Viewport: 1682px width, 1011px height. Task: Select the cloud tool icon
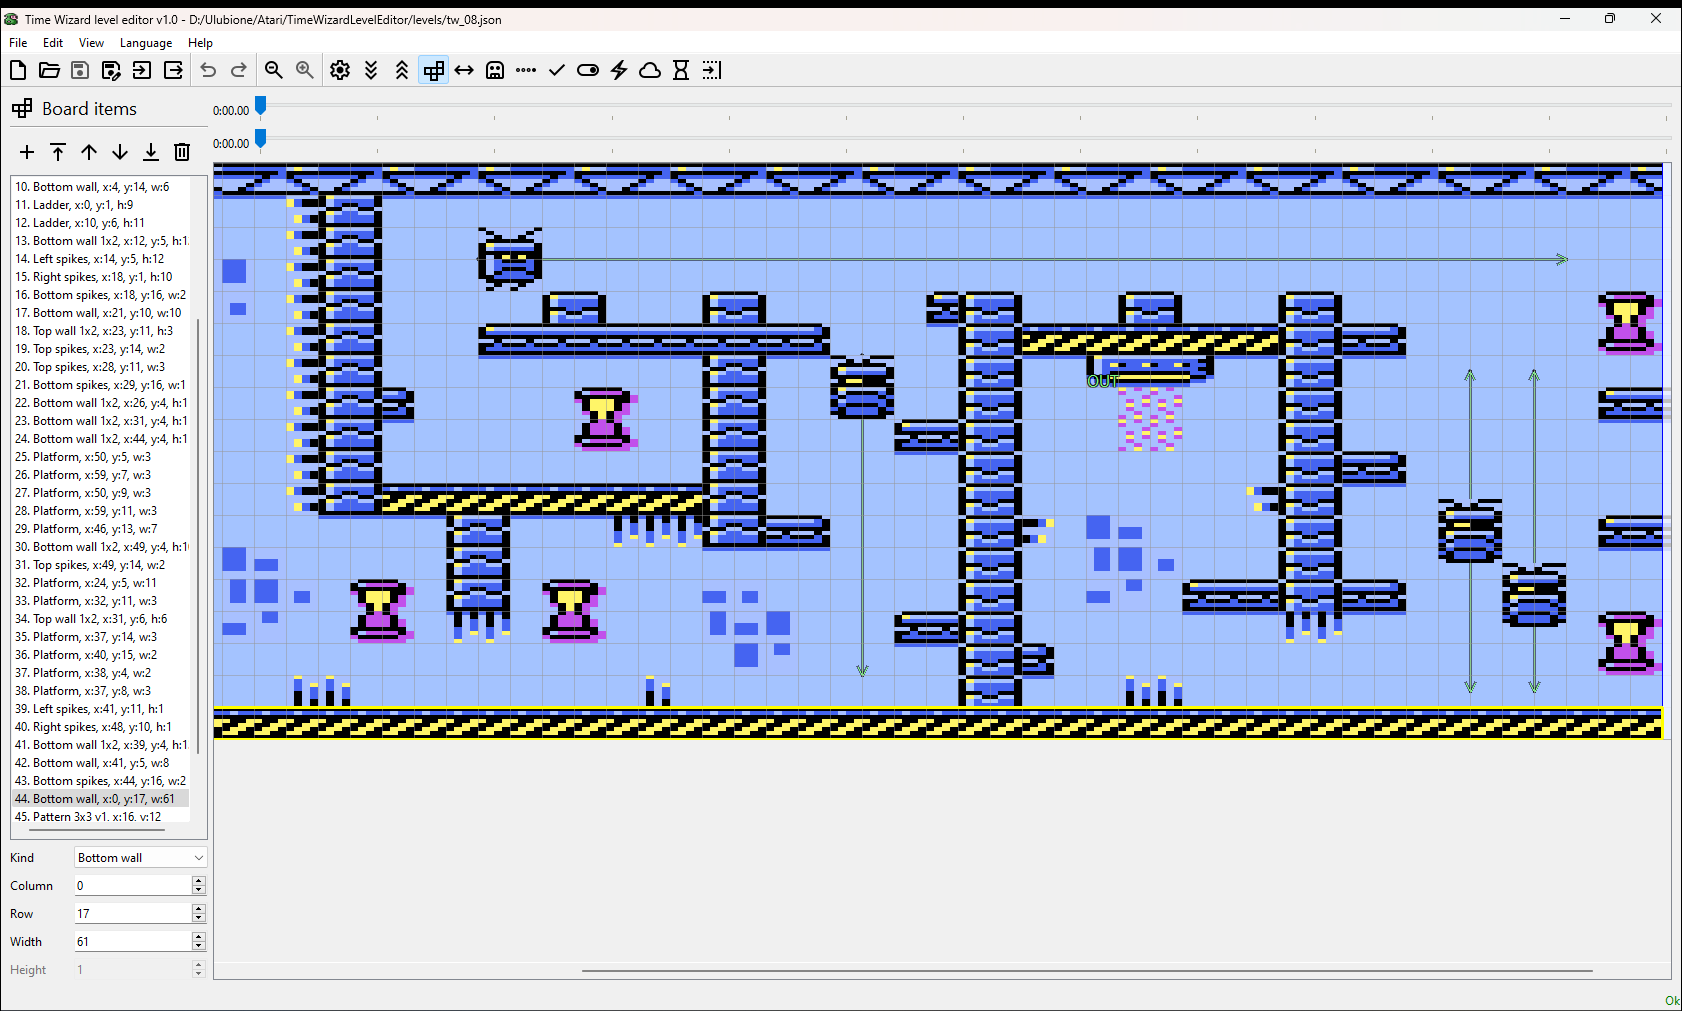(x=650, y=70)
